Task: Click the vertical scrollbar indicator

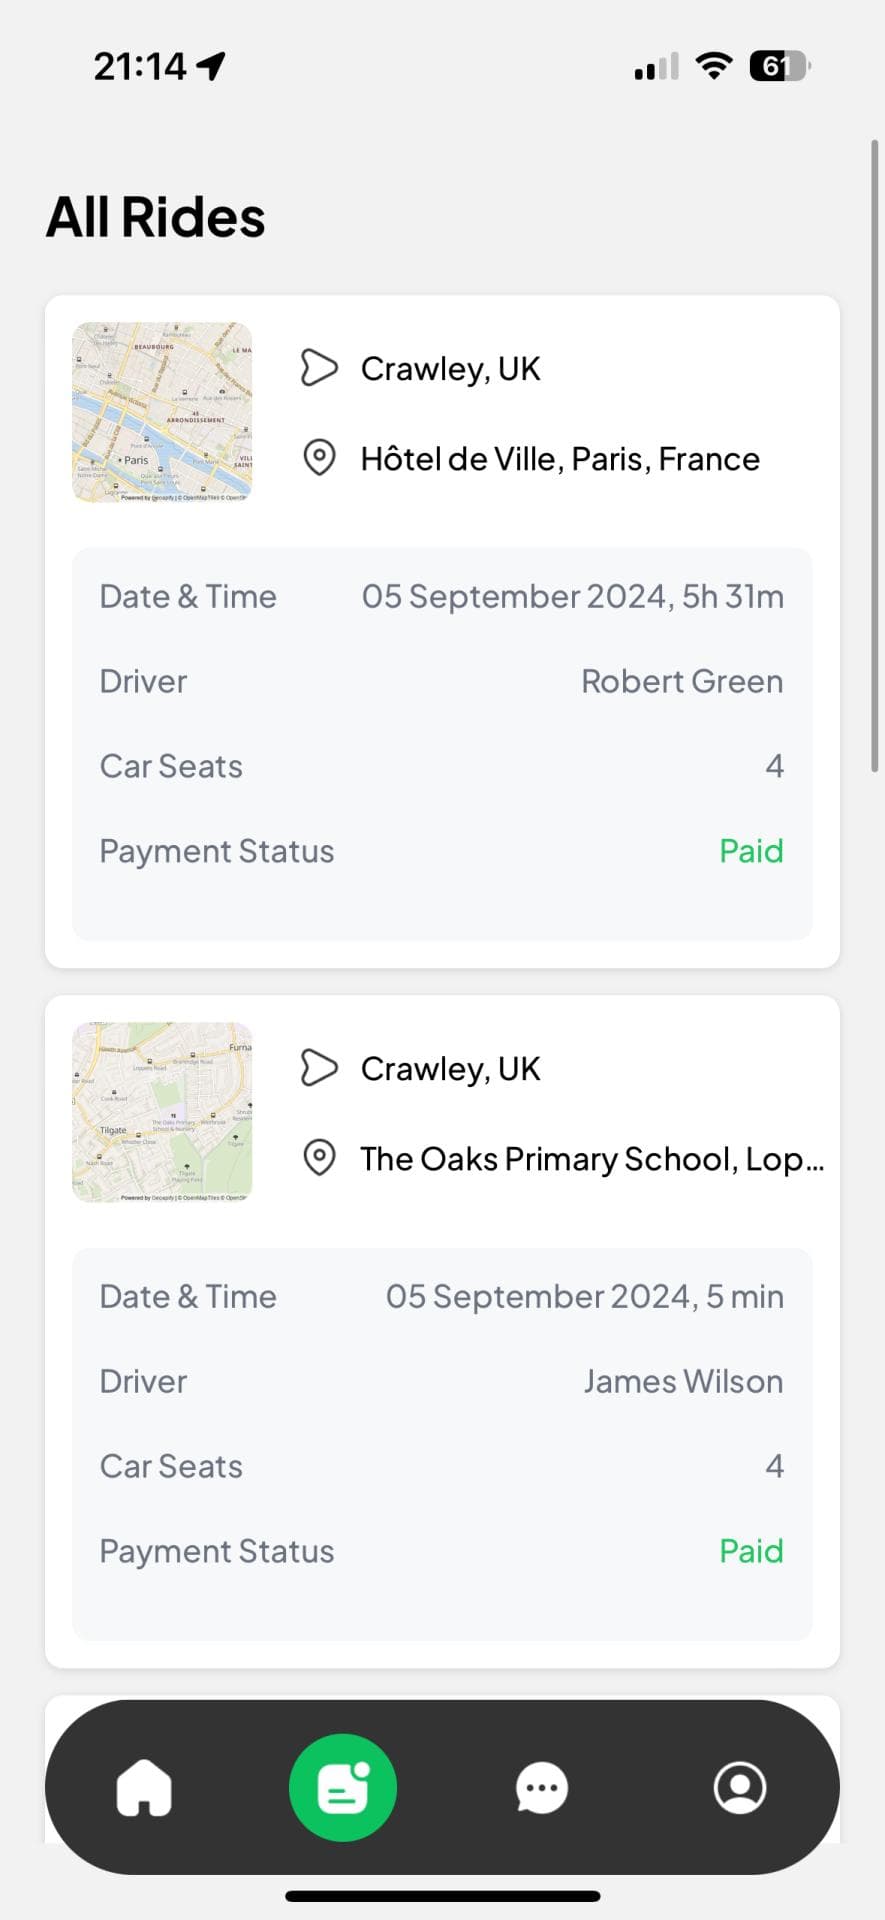Action: pos(875,456)
